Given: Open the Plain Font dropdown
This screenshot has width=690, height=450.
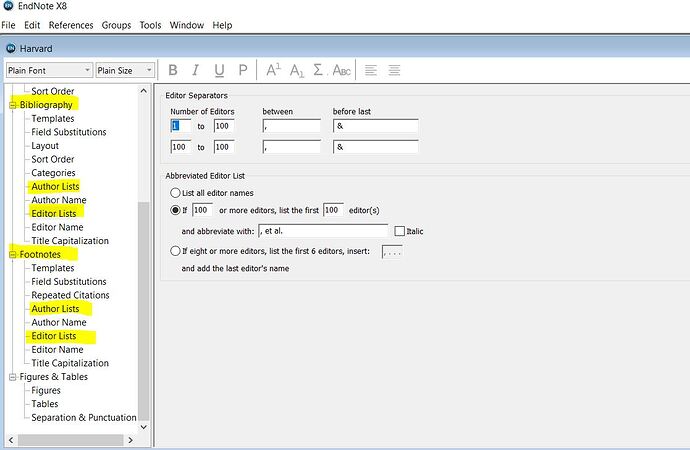Looking at the screenshot, I should point(49,70).
